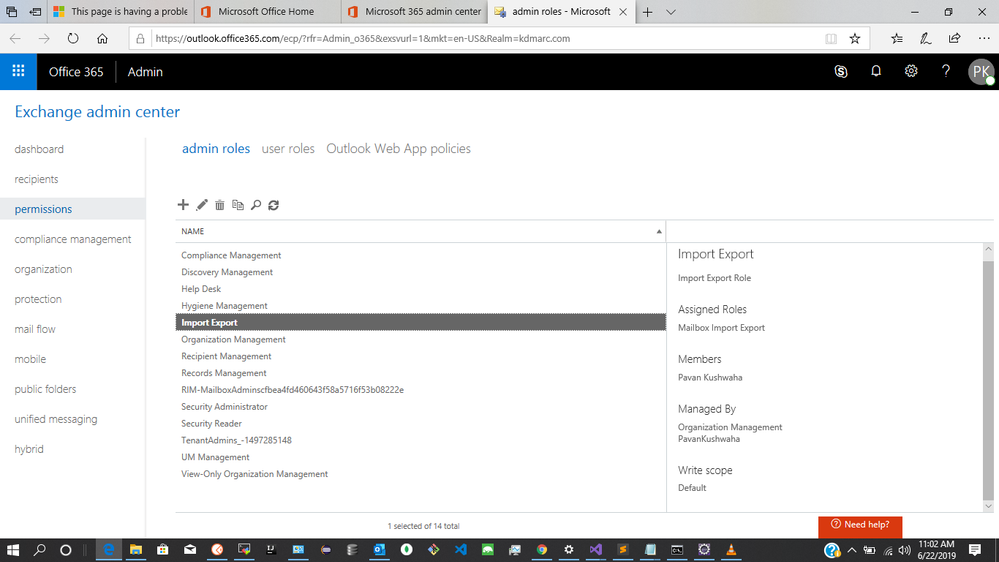
Task: Open organization in left navigation
Action: (x=43, y=269)
